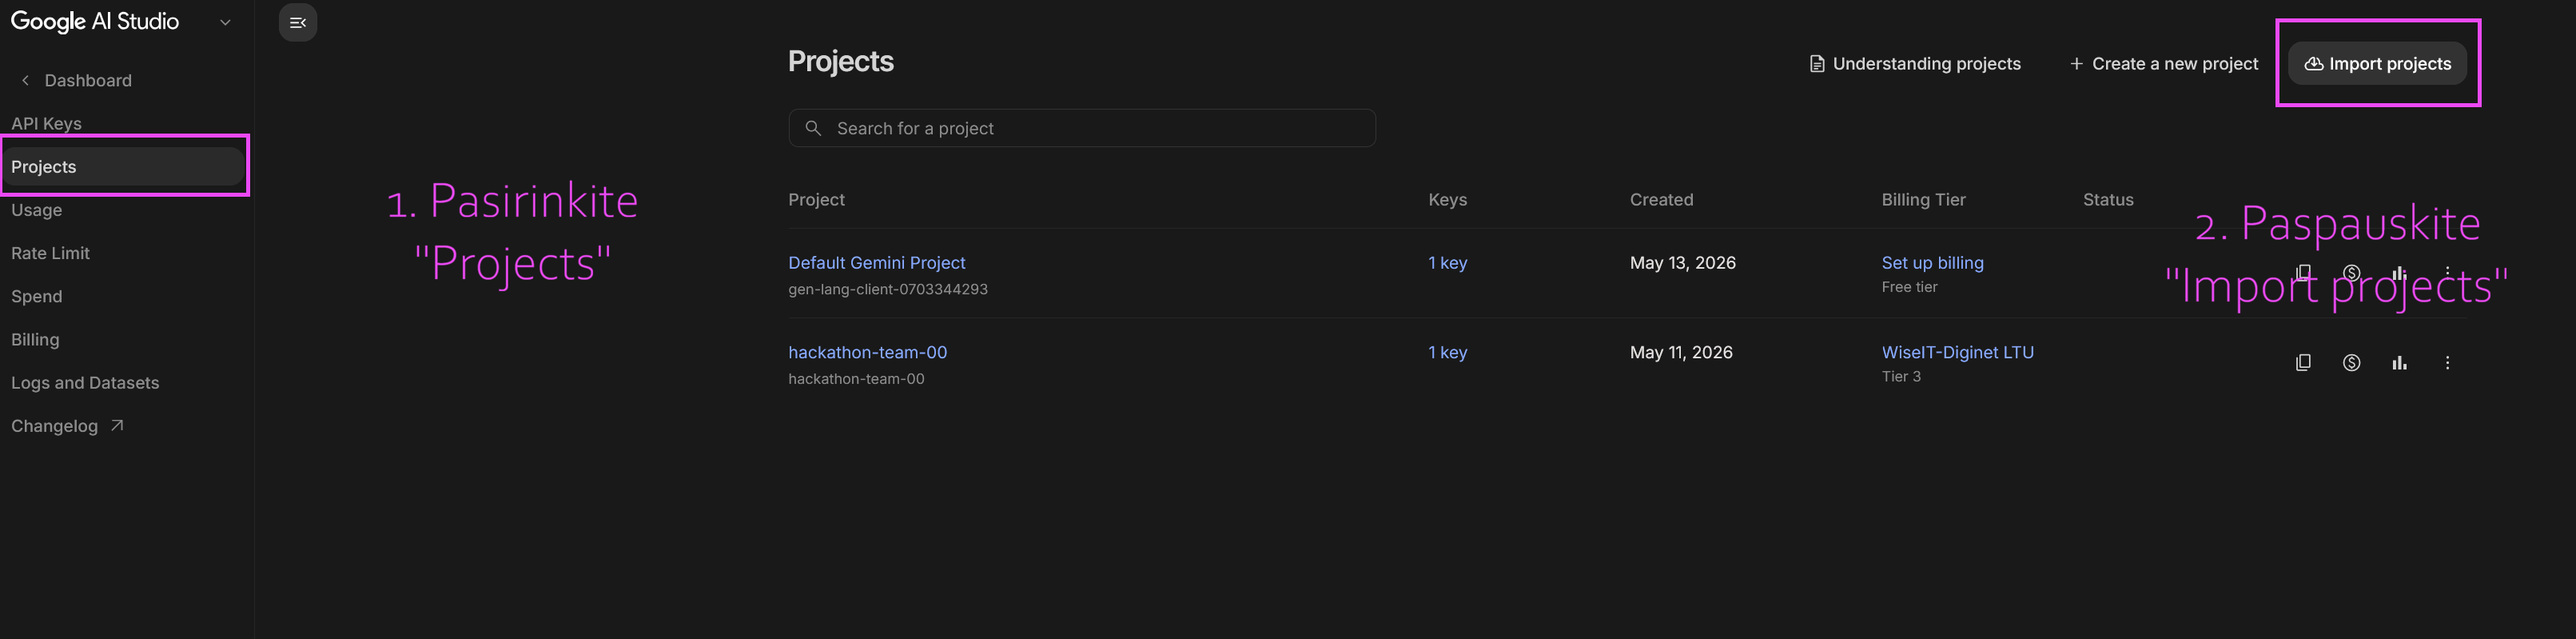This screenshot has height=639, width=2576.
Task: Click back arrow next to Dashboard
Action: (25, 80)
